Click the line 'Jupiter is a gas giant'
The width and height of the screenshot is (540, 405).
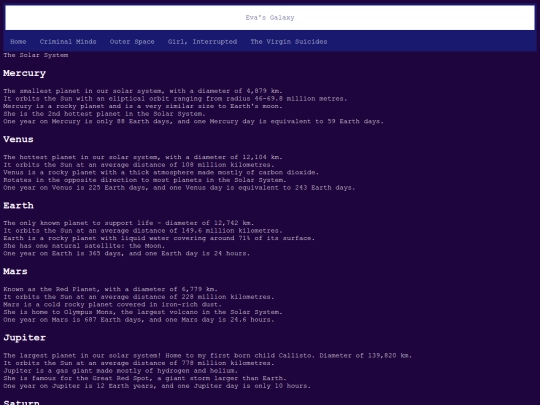coord(121,371)
